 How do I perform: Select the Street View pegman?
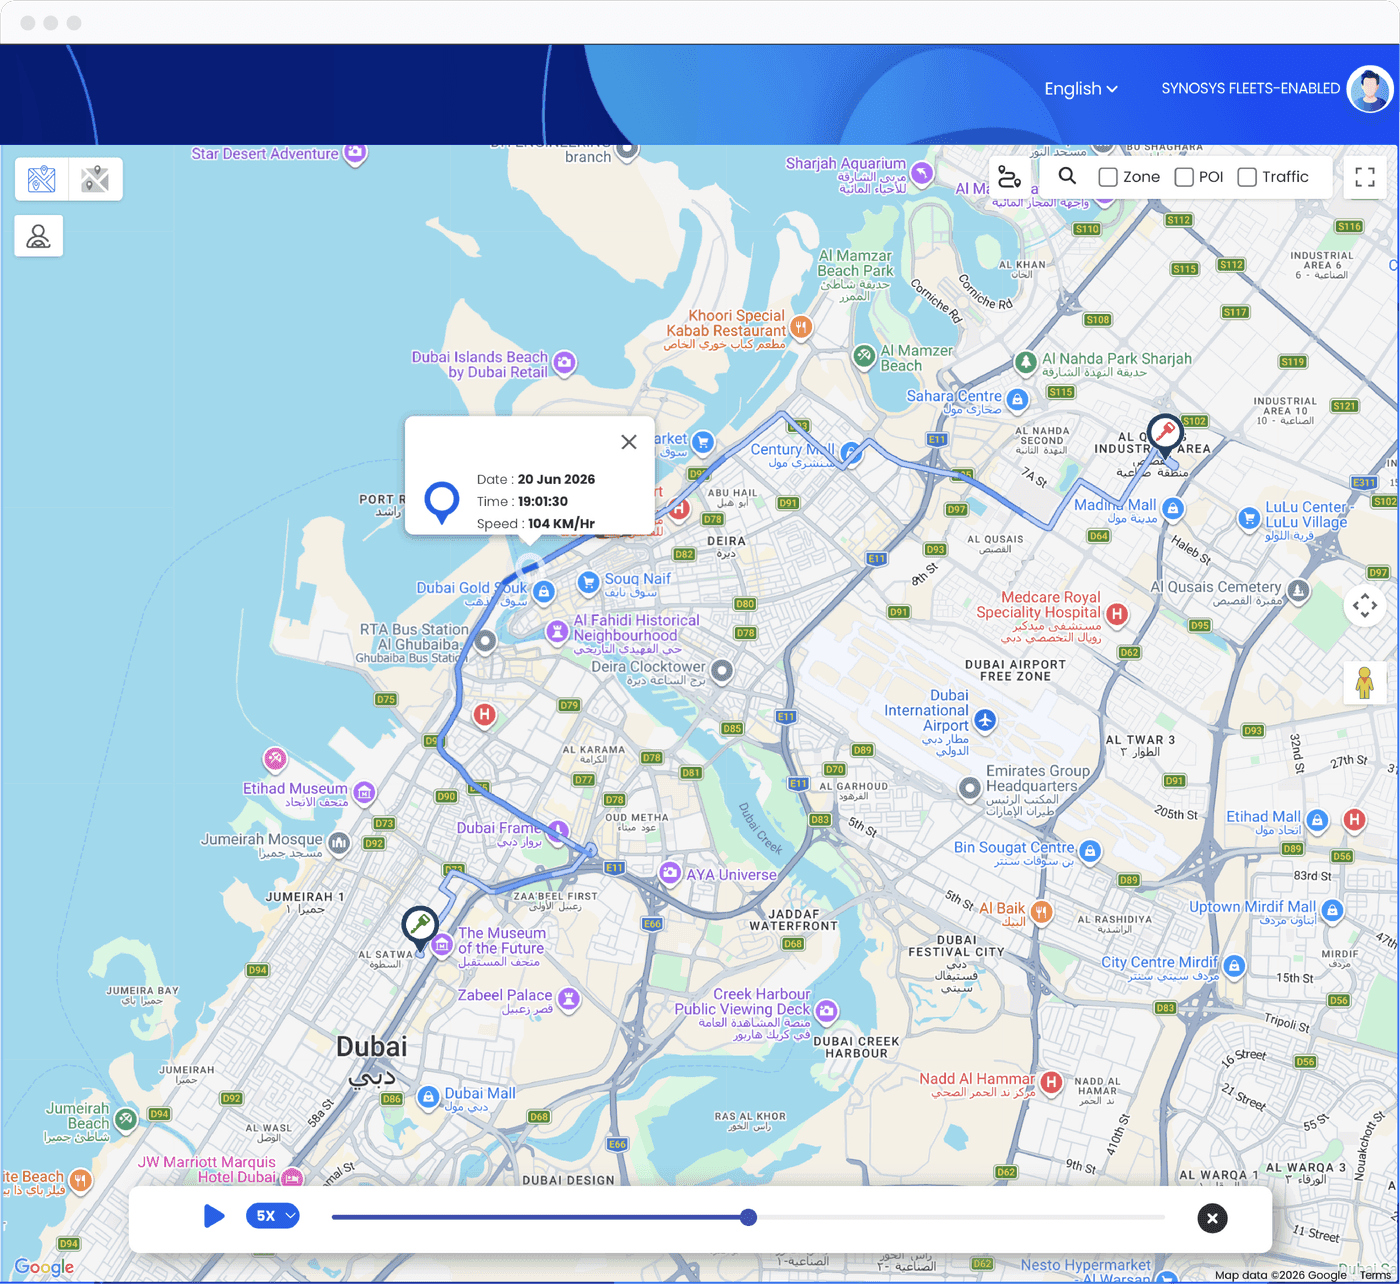point(1365,683)
